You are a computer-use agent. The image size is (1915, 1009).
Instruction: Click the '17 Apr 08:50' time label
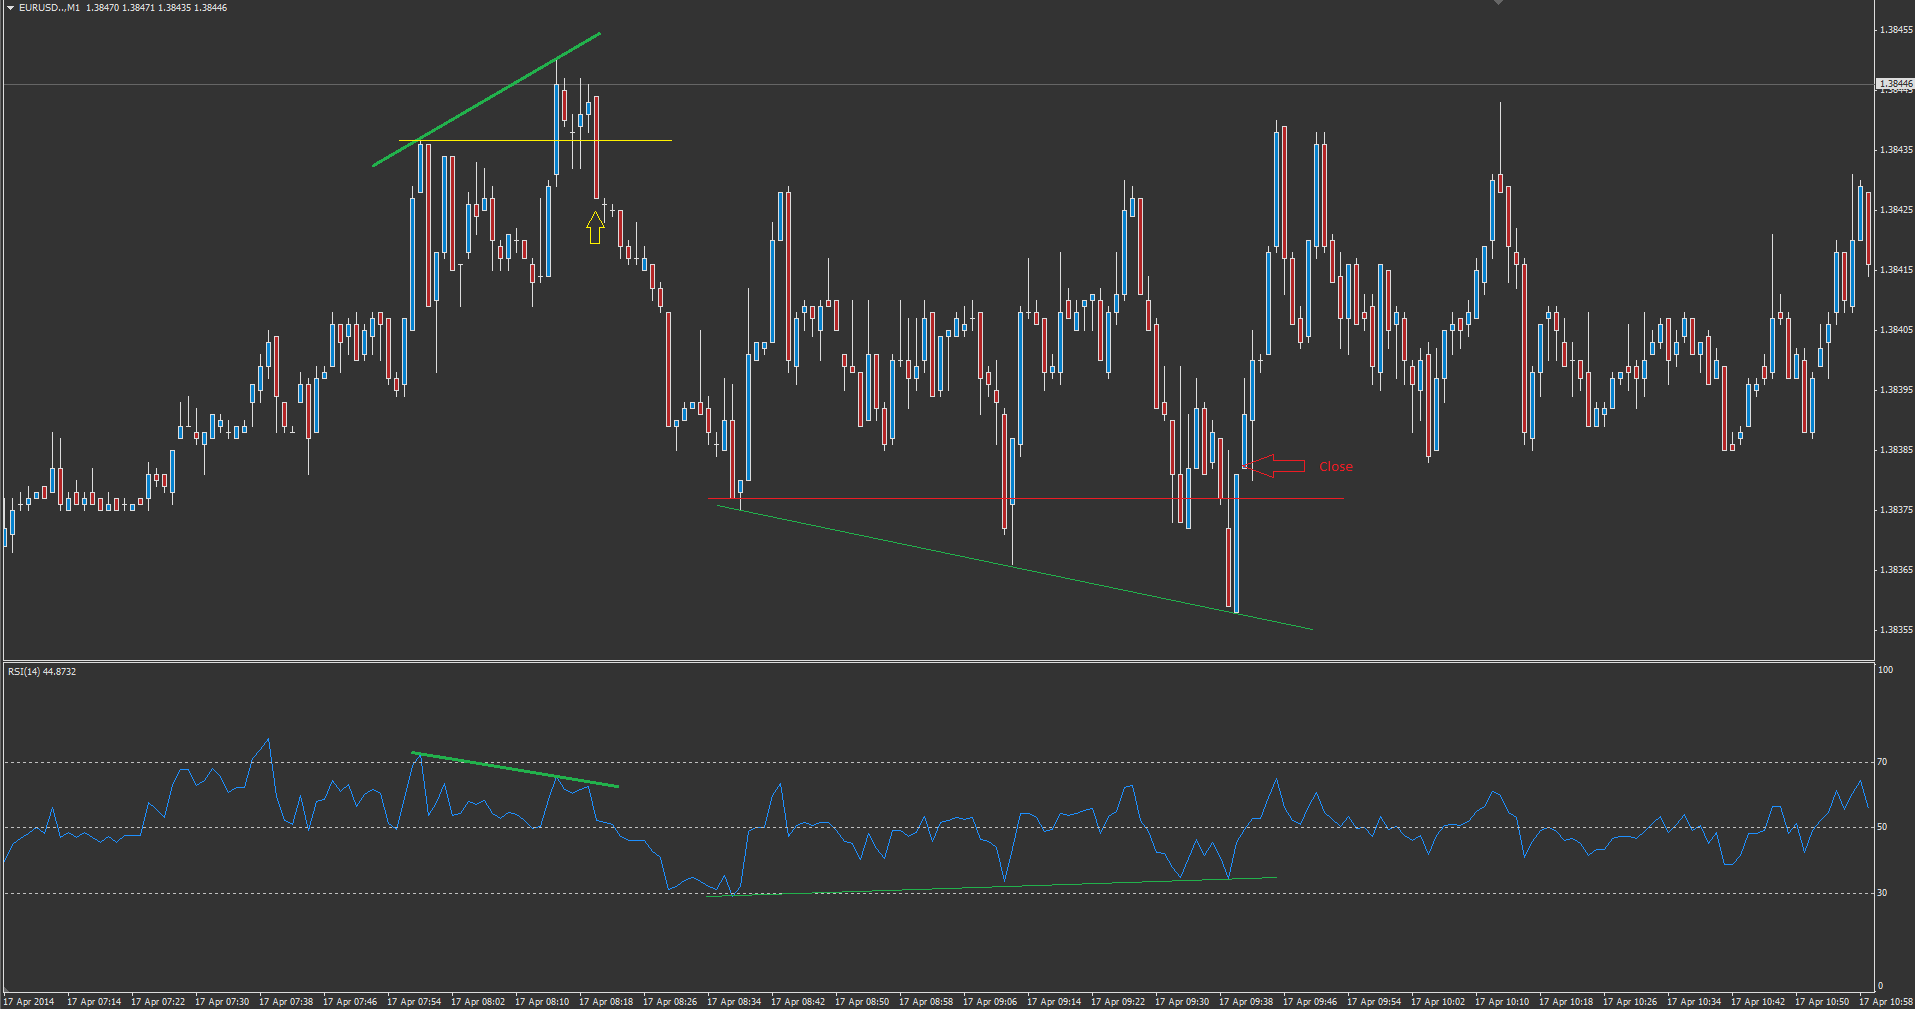pos(862,1001)
